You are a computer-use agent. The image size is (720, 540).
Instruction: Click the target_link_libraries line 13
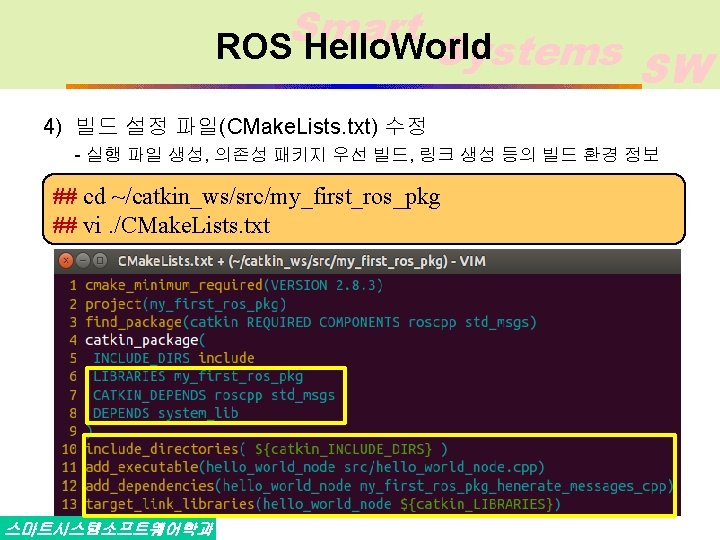point(323,504)
